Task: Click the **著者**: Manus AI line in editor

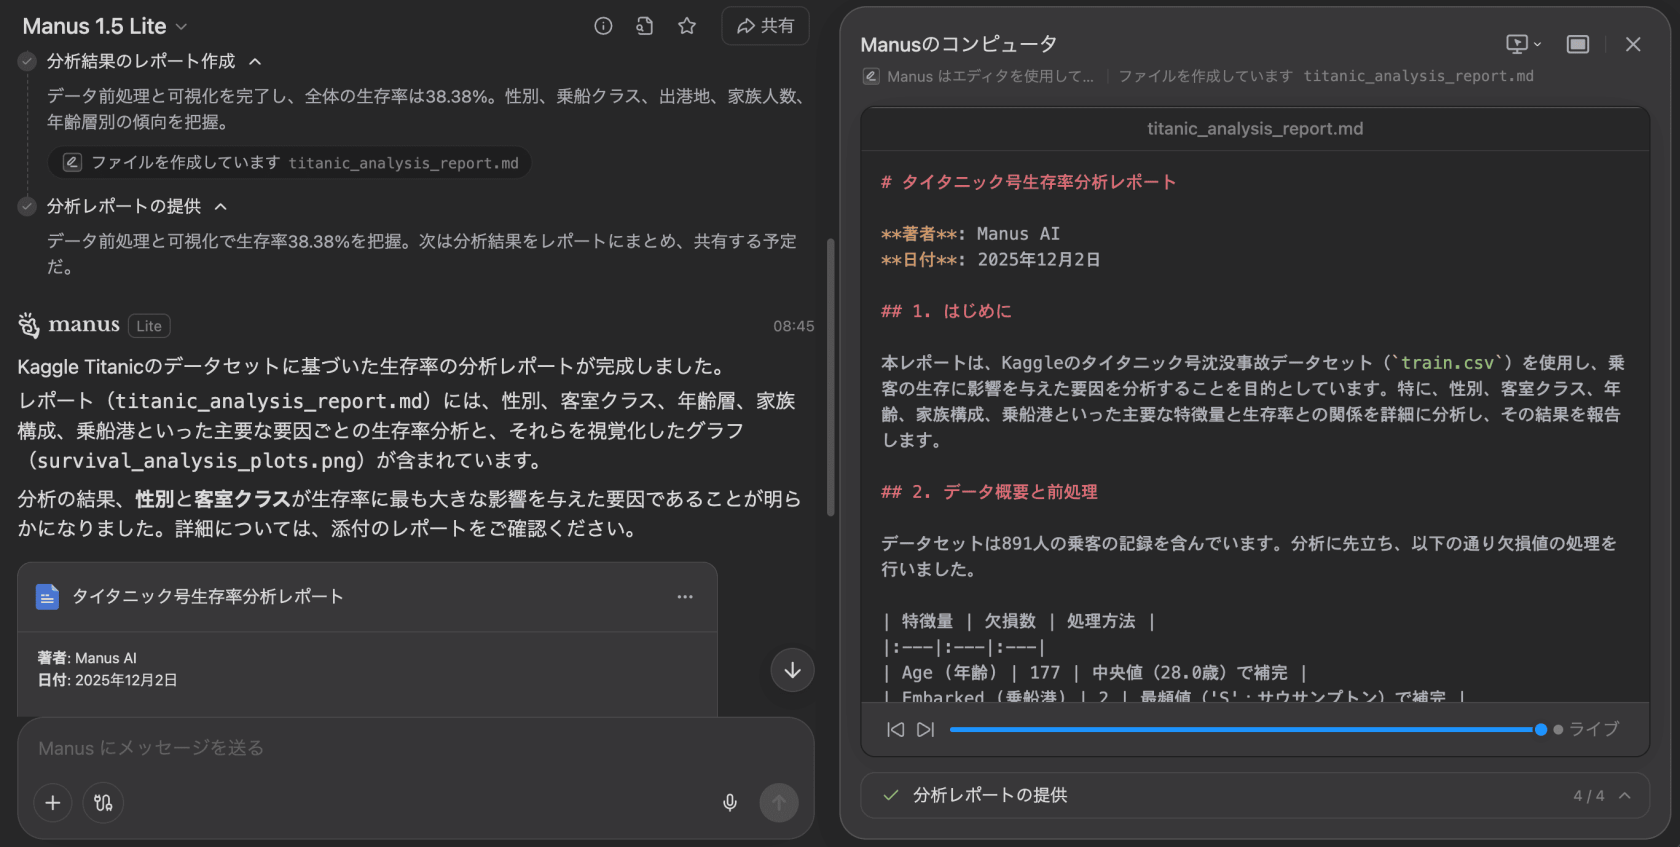Action: pyautogui.click(x=970, y=234)
